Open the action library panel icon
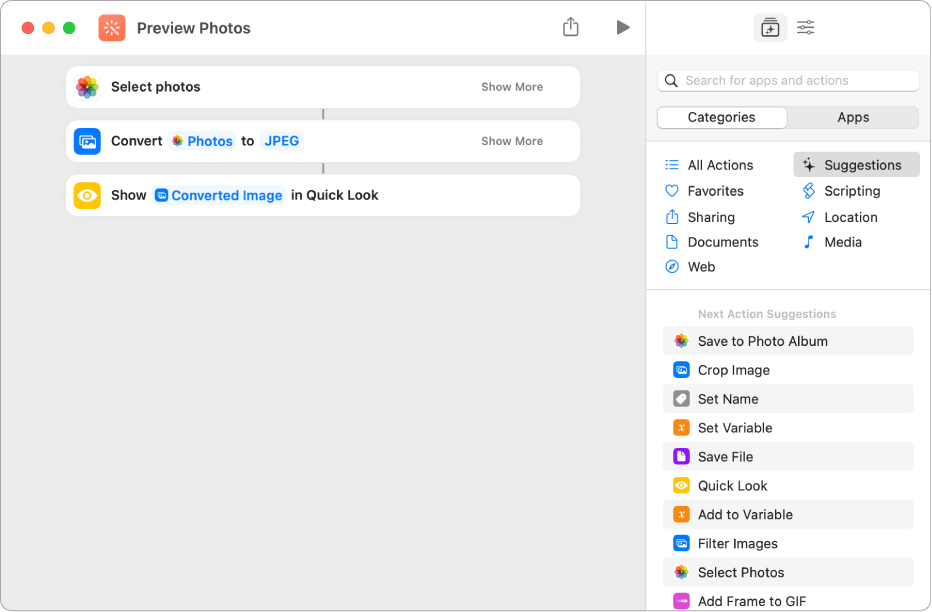Image resolution: width=932 pixels, height=612 pixels. click(x=769, y=28)
